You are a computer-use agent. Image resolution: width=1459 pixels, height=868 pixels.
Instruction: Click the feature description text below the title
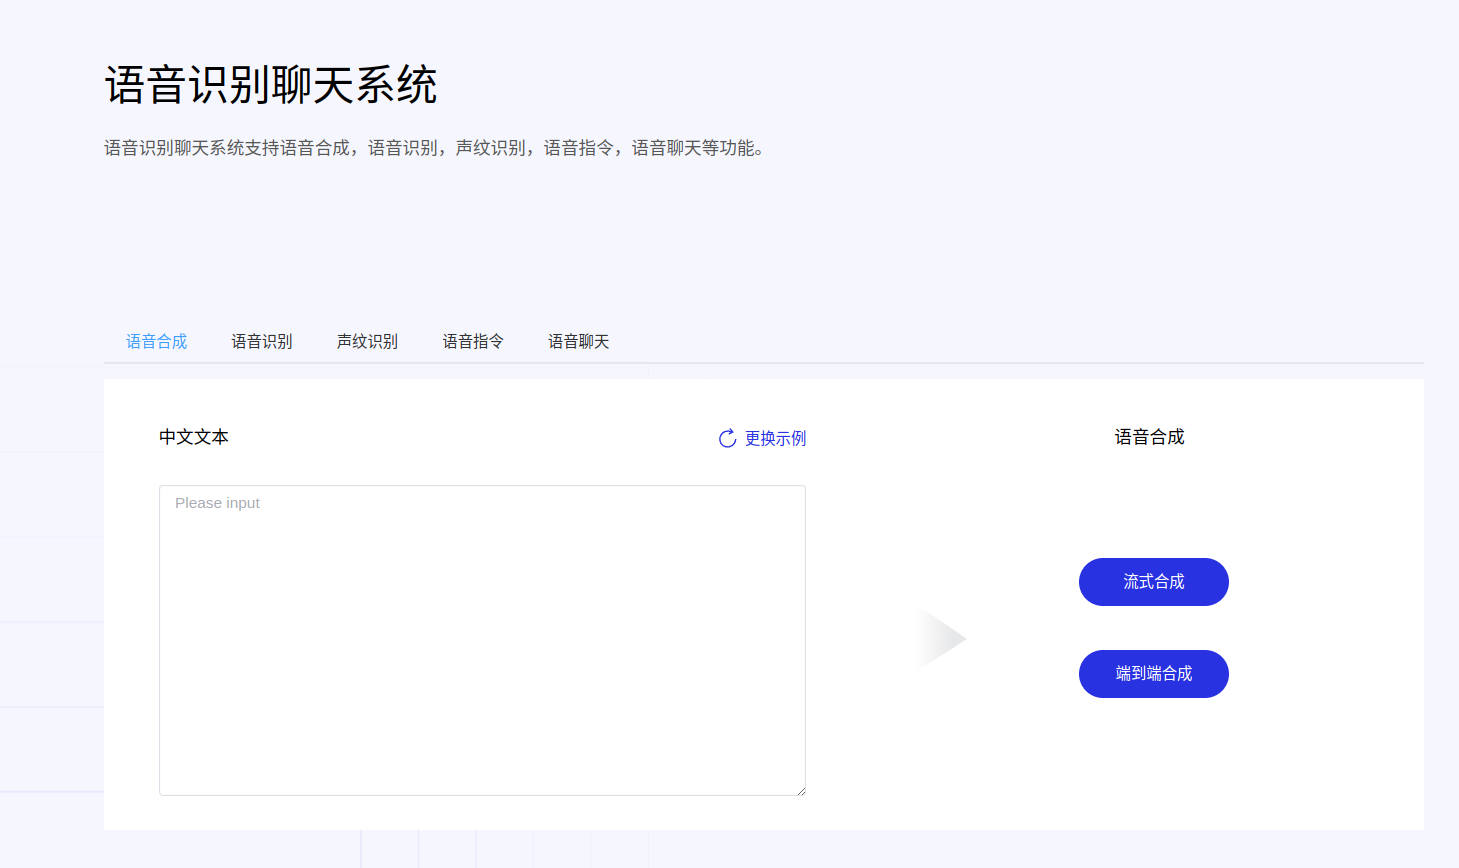(x=434, y=148)
